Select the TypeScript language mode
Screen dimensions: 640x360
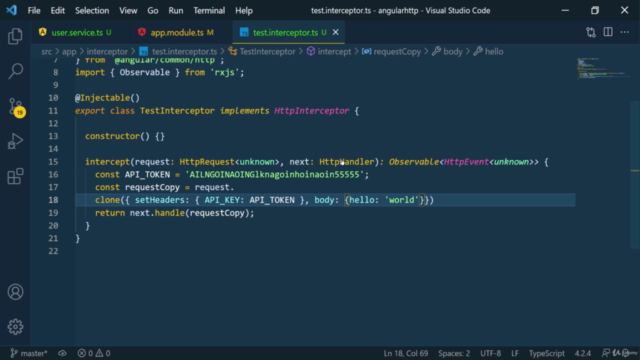tap(547, 353)
